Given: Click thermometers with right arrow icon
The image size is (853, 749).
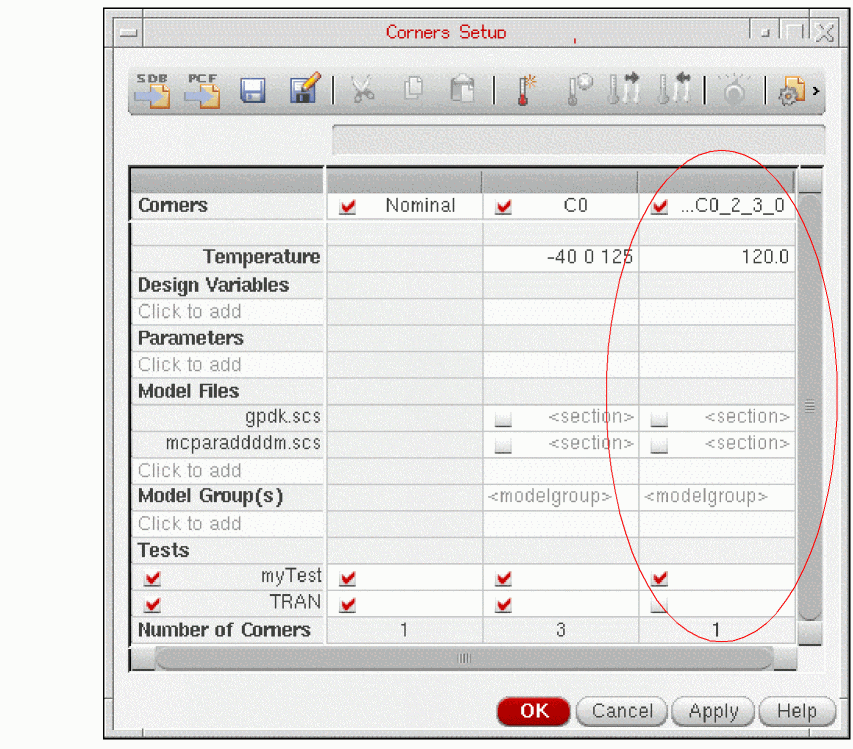Looking at the screenshot, I should point(623,89).
